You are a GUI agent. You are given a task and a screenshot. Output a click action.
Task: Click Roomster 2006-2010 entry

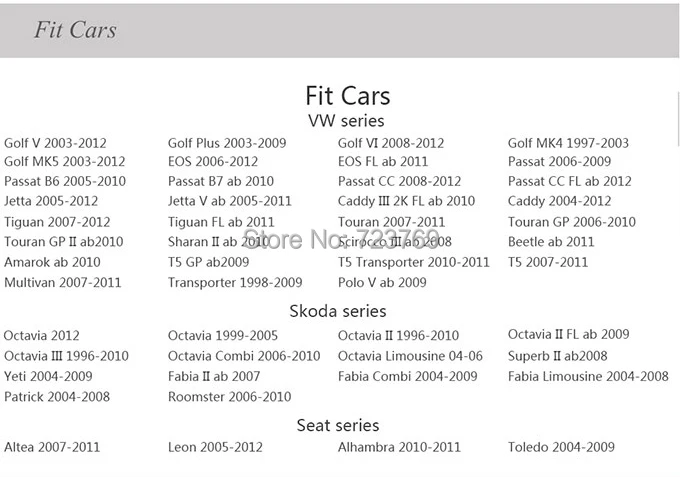[230, 397]
